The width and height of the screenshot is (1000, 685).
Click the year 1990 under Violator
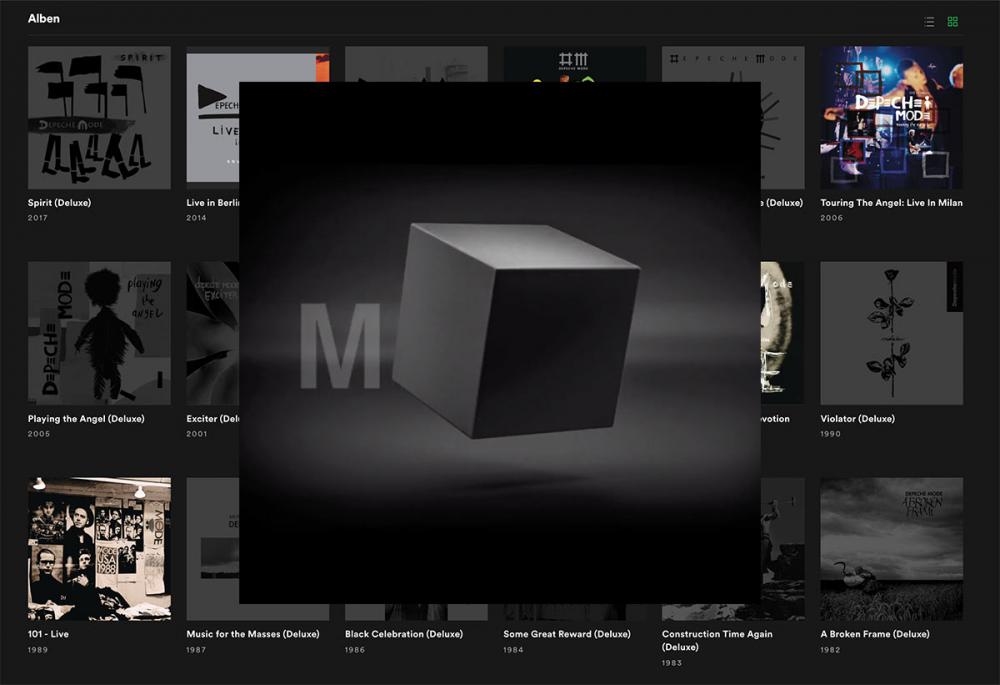pos(830,434)
